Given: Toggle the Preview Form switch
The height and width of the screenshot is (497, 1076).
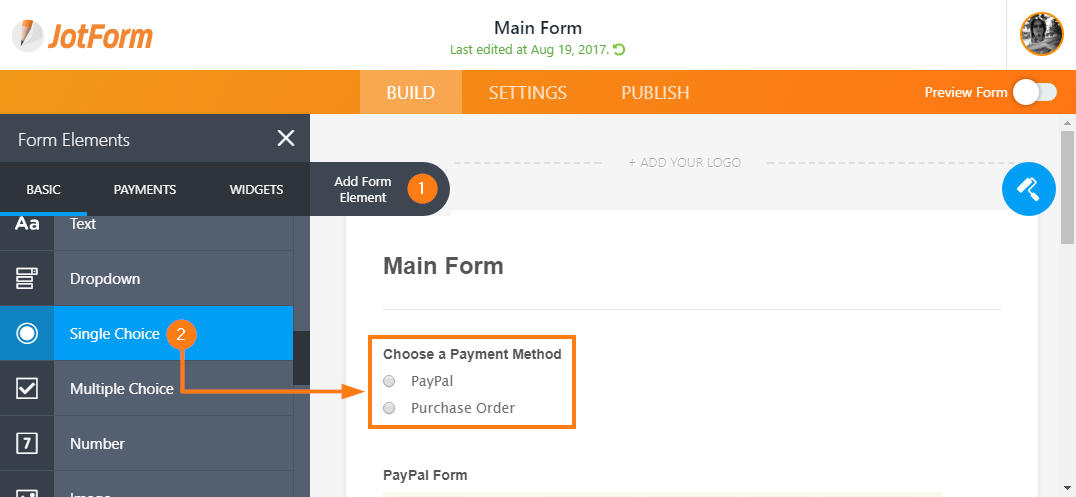Looking at the screenshot, I should tap(1035, 92).
